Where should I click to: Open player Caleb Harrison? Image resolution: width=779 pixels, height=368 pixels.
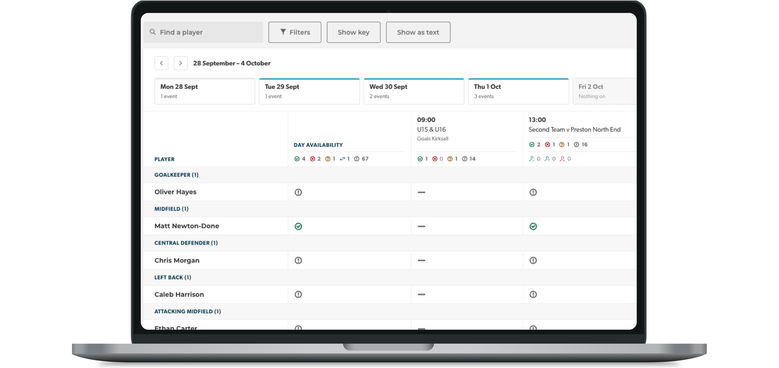[x=179, y=294]
